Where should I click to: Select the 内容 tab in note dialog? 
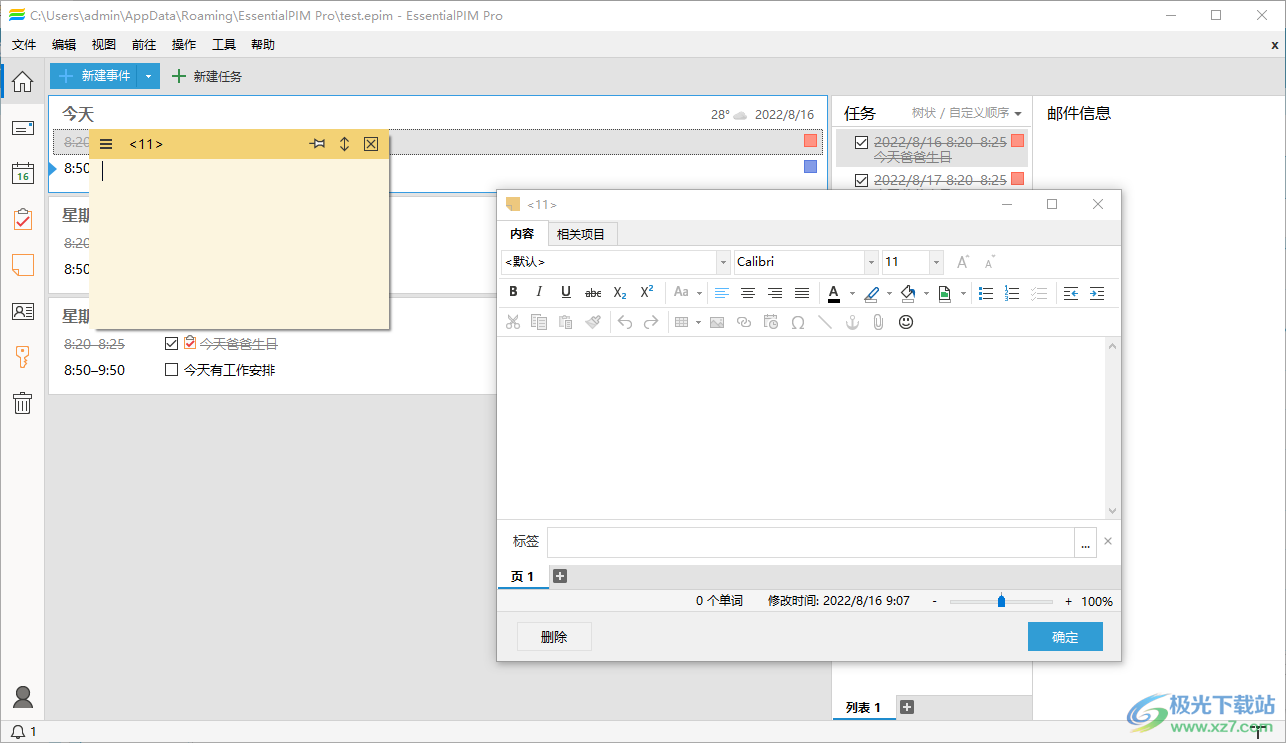click(x=522, y=234)
